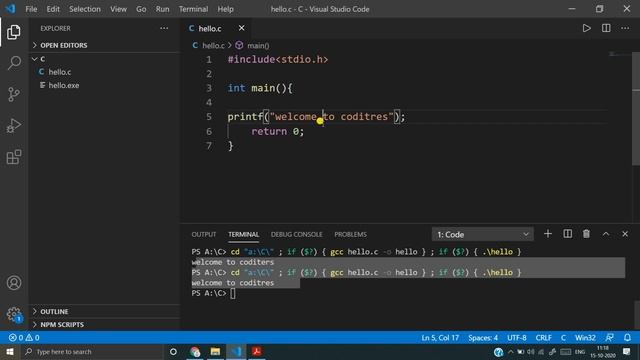Open the Manage gear icon
The width and height of the screenshot is (640, 360).
pos(14,314)
